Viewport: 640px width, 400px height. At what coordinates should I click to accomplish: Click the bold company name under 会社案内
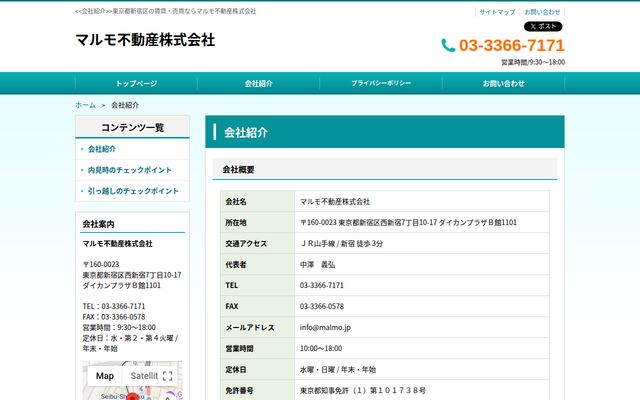click(x=118, y=244)
